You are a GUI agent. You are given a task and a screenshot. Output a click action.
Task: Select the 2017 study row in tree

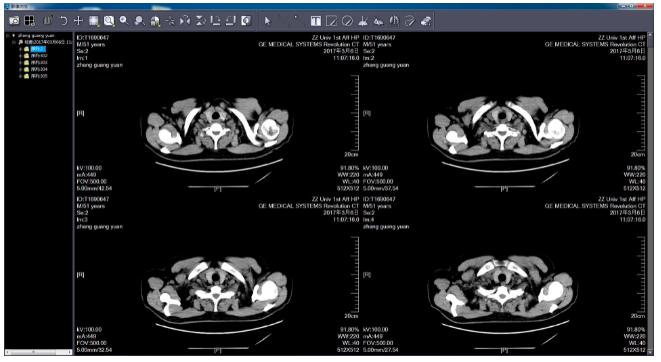click(x=48, y=42)
